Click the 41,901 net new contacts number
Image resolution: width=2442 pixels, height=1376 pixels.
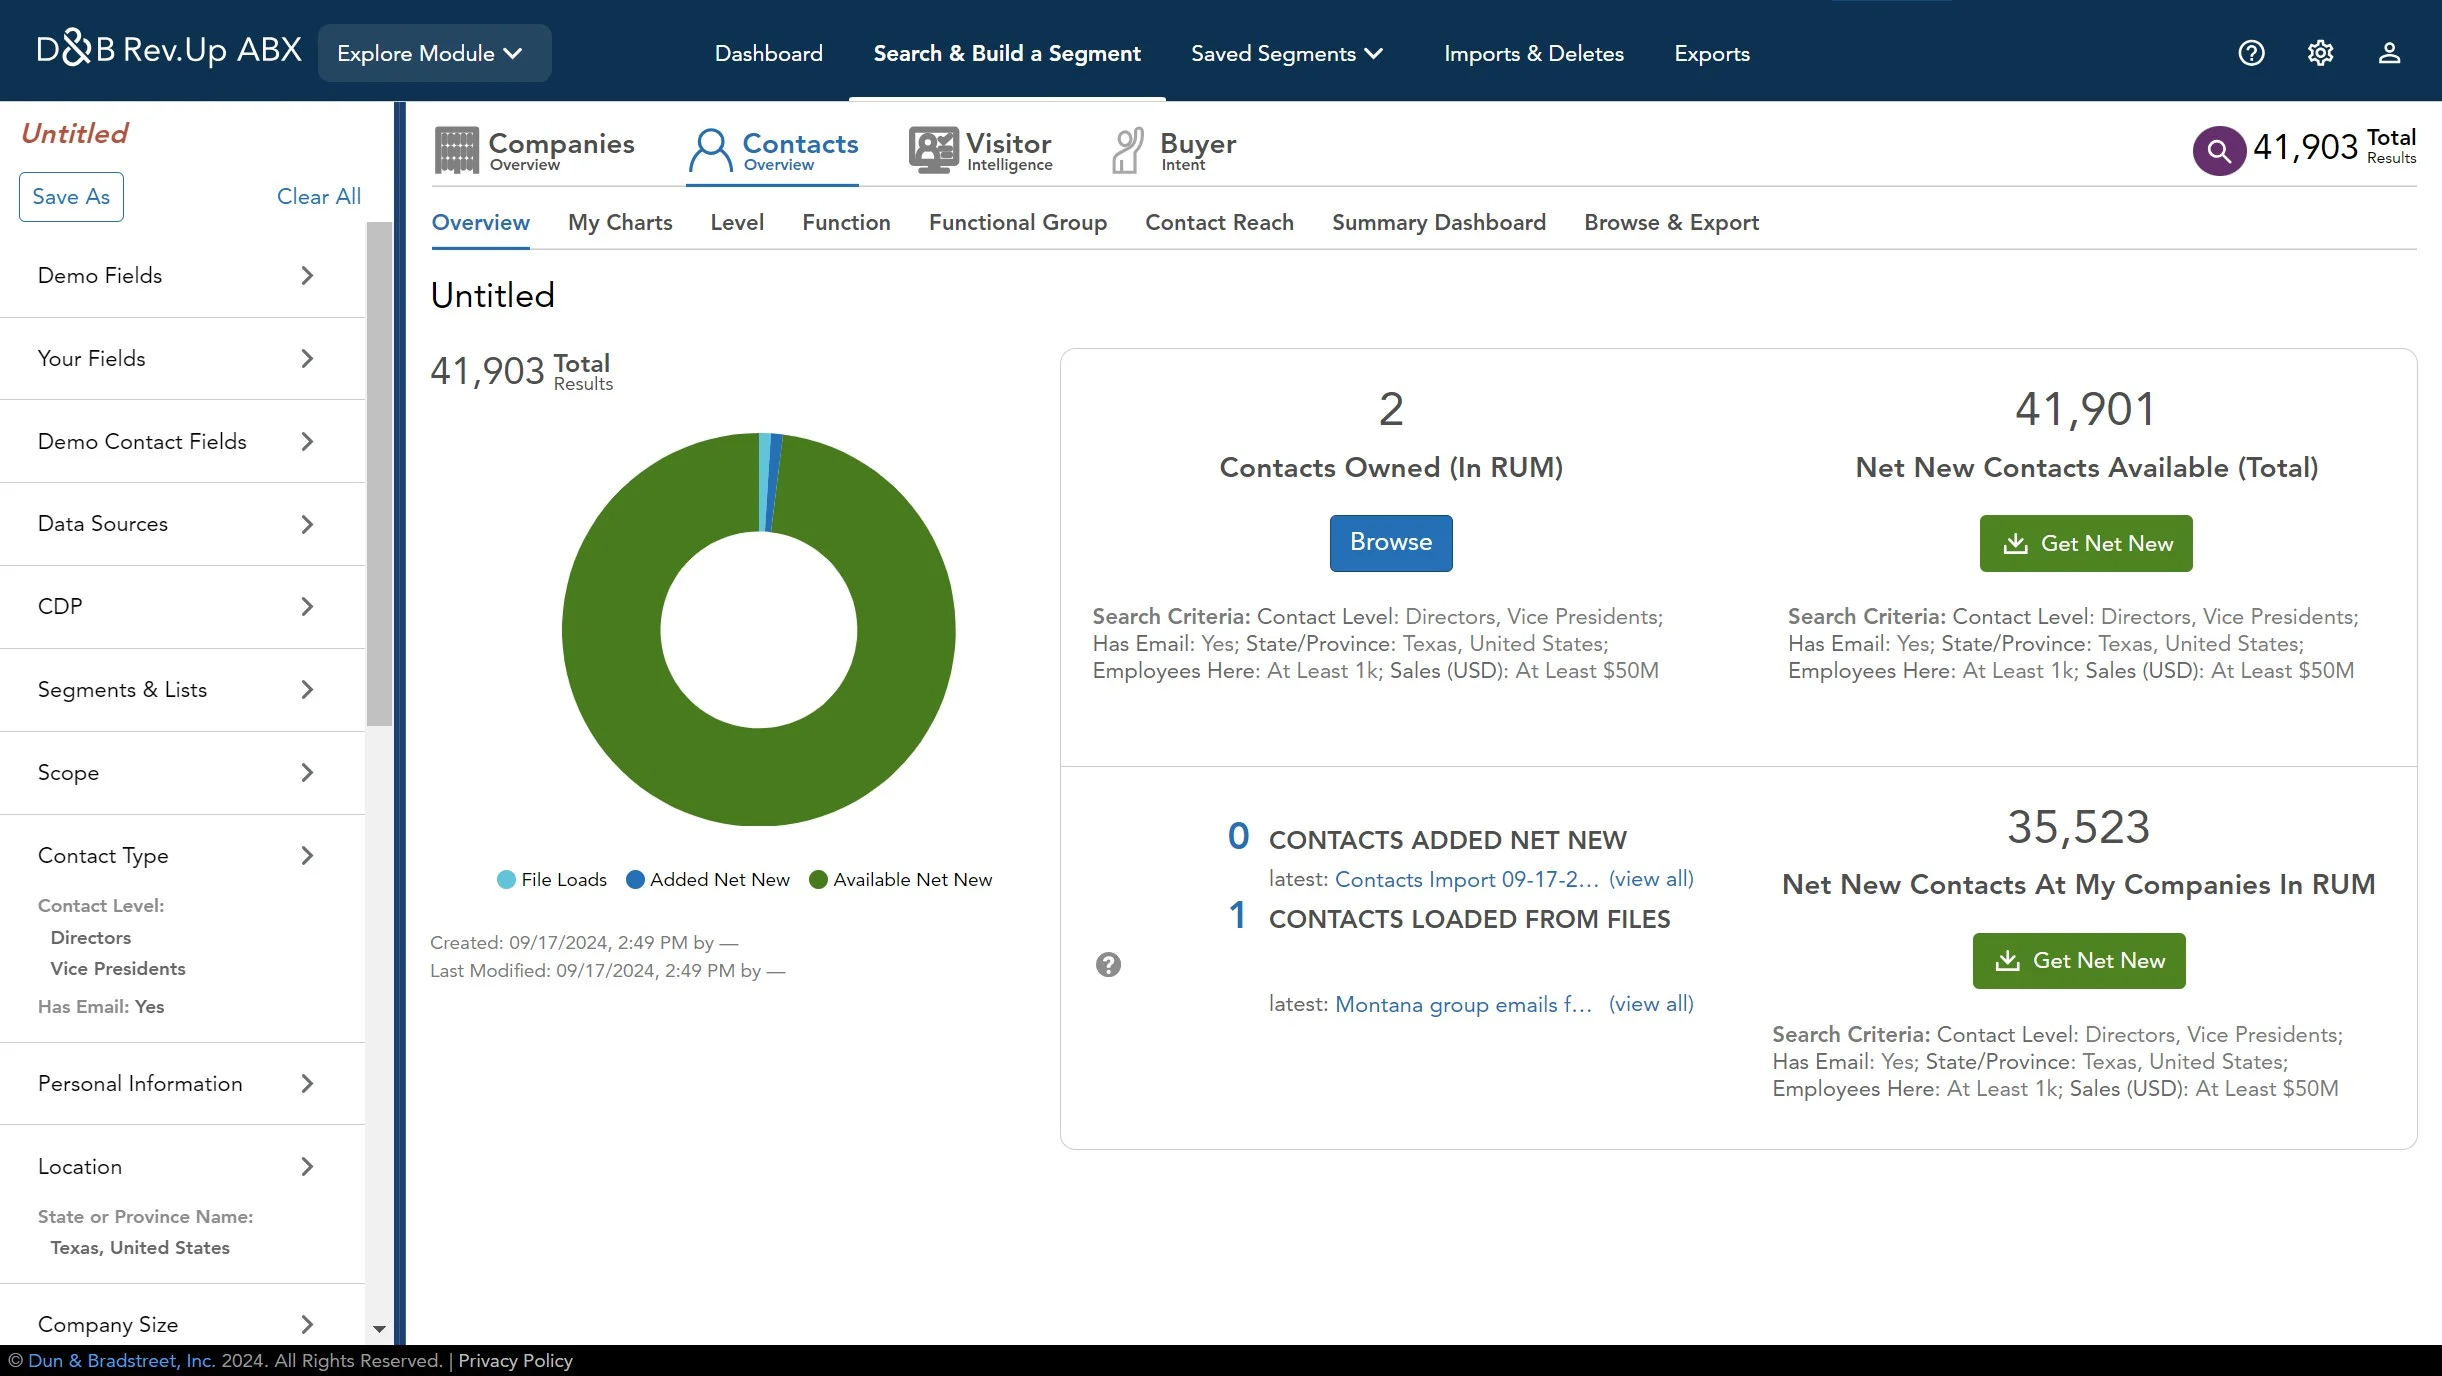coord(2086,410)
